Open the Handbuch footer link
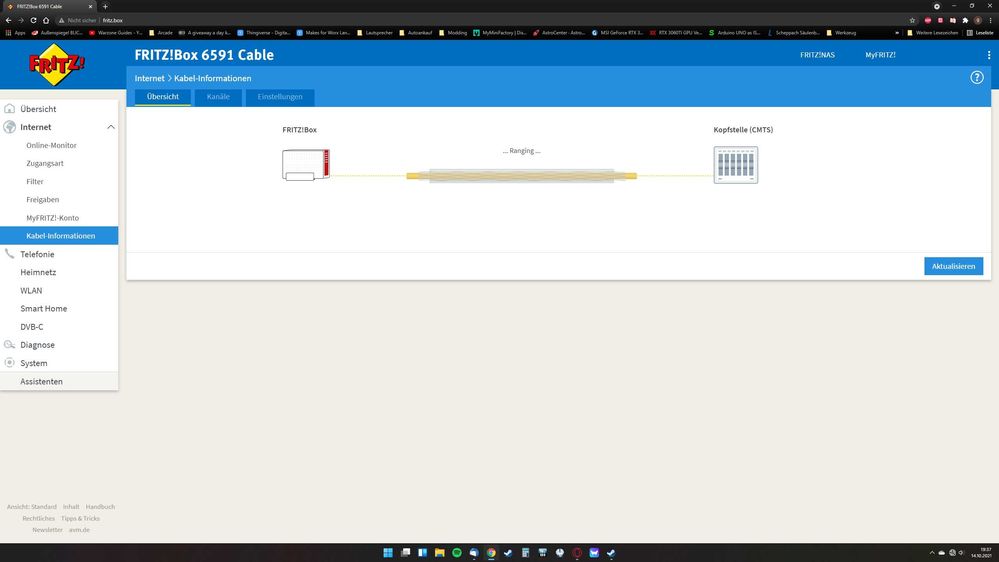Screen dimensions: 999x562 click(100, 507)
